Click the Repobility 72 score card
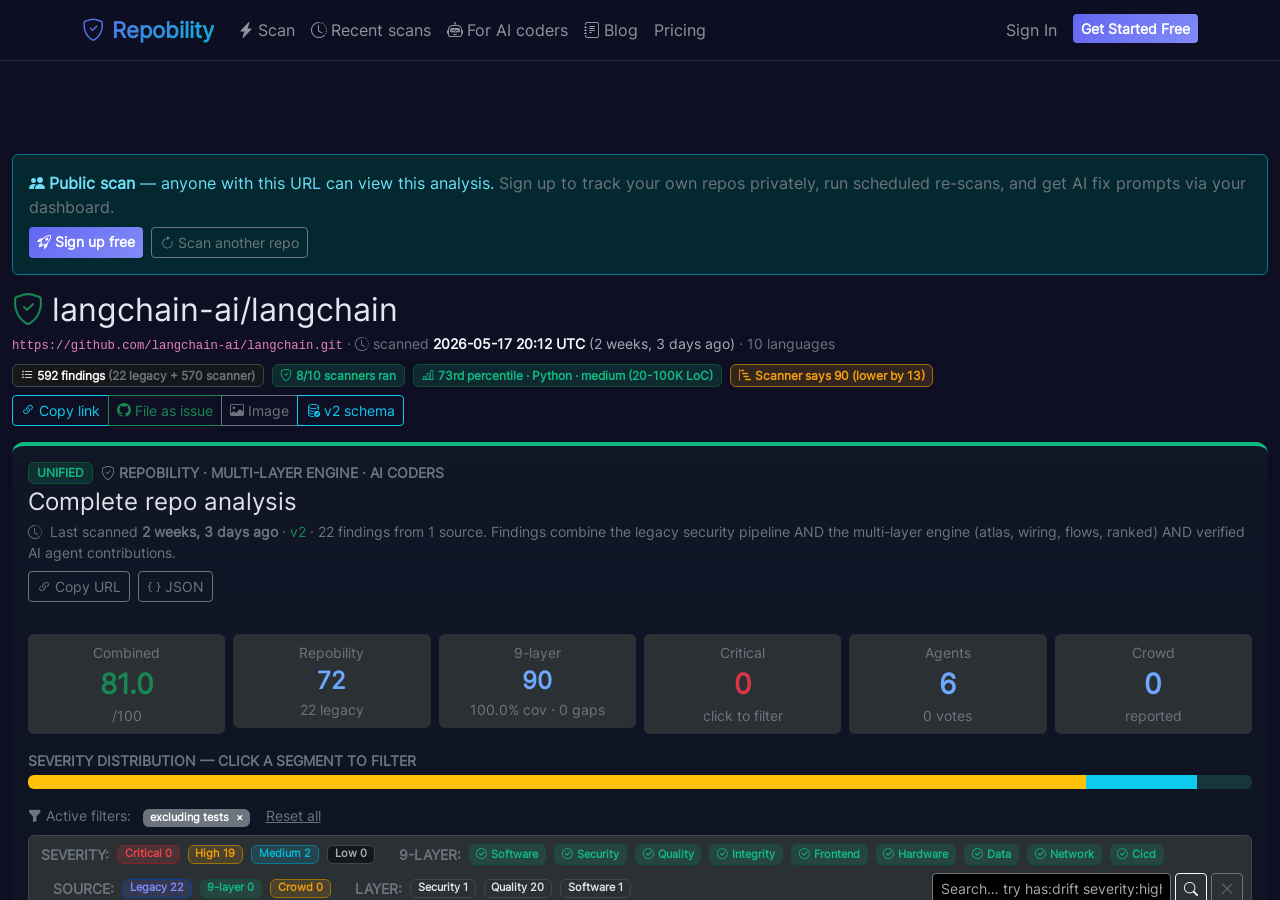The image size is (1280, 900). (332, 681)
